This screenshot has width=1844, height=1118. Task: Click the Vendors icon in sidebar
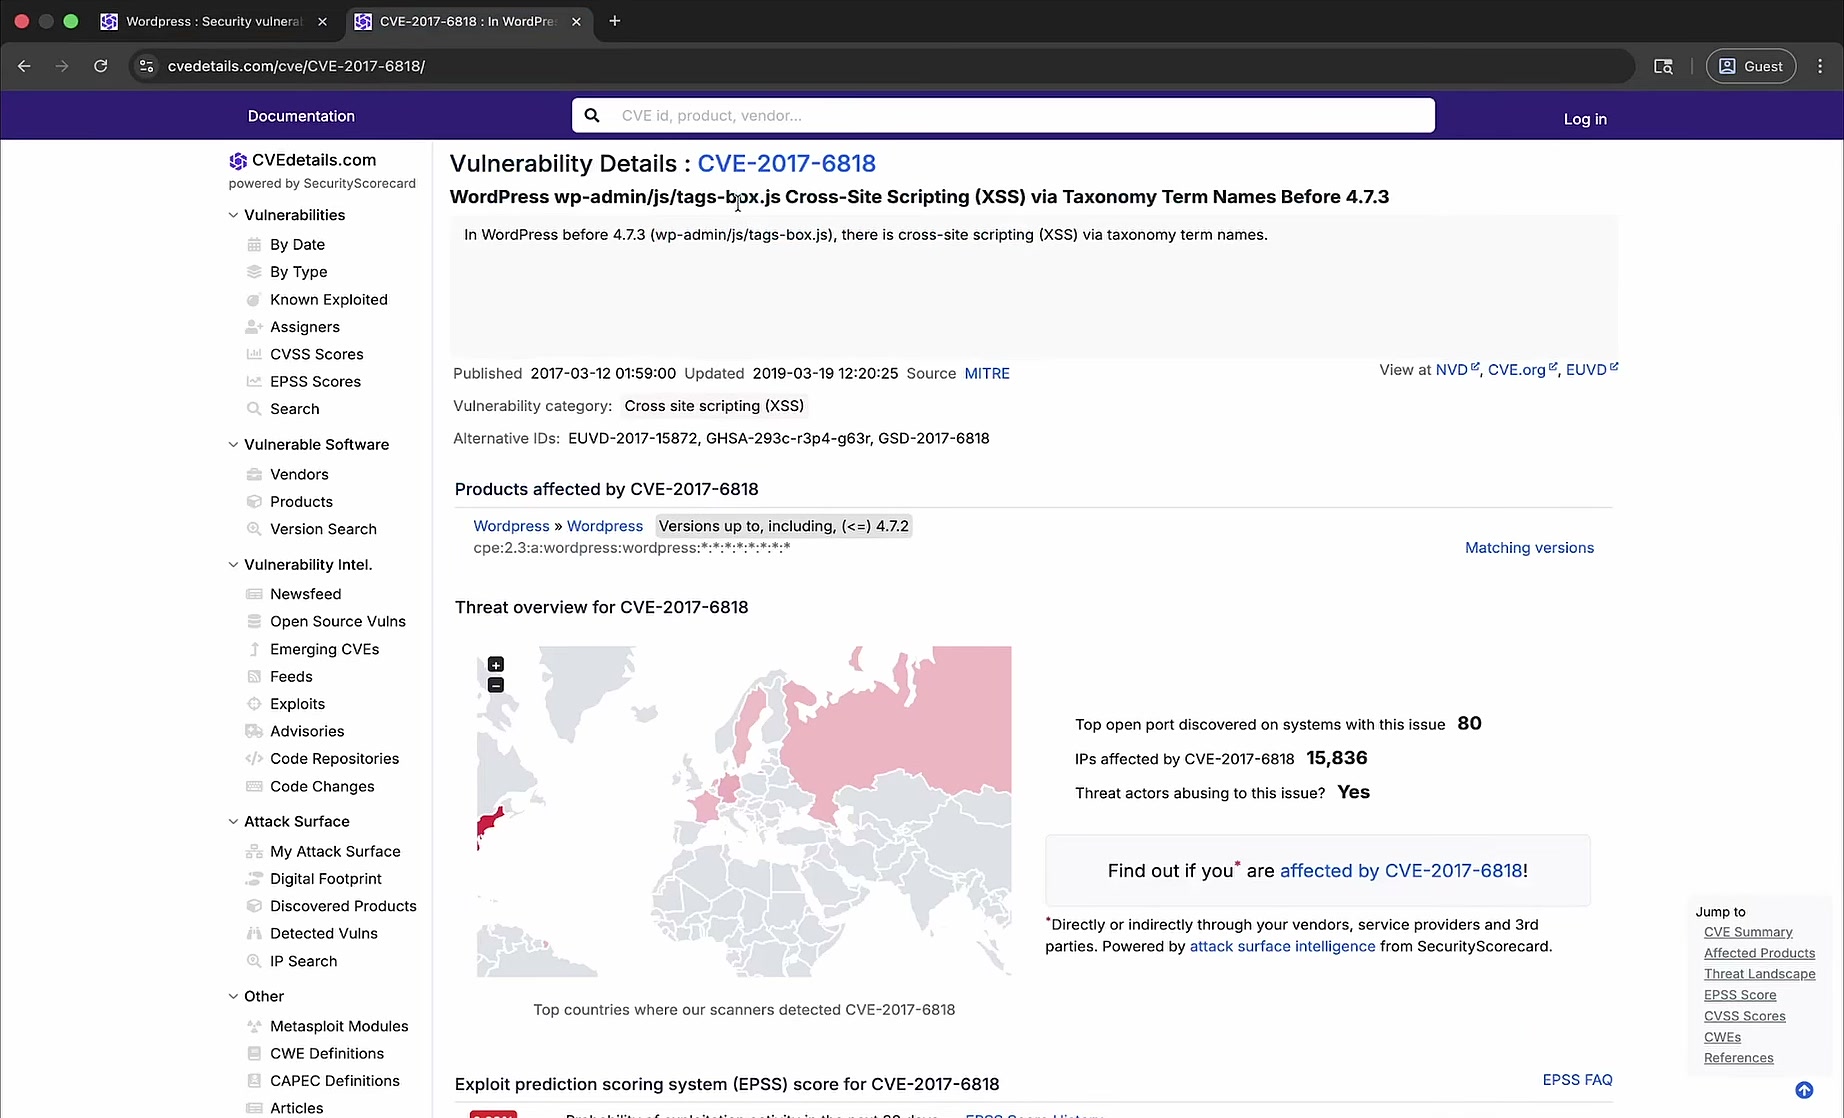(x=254, y=474)
